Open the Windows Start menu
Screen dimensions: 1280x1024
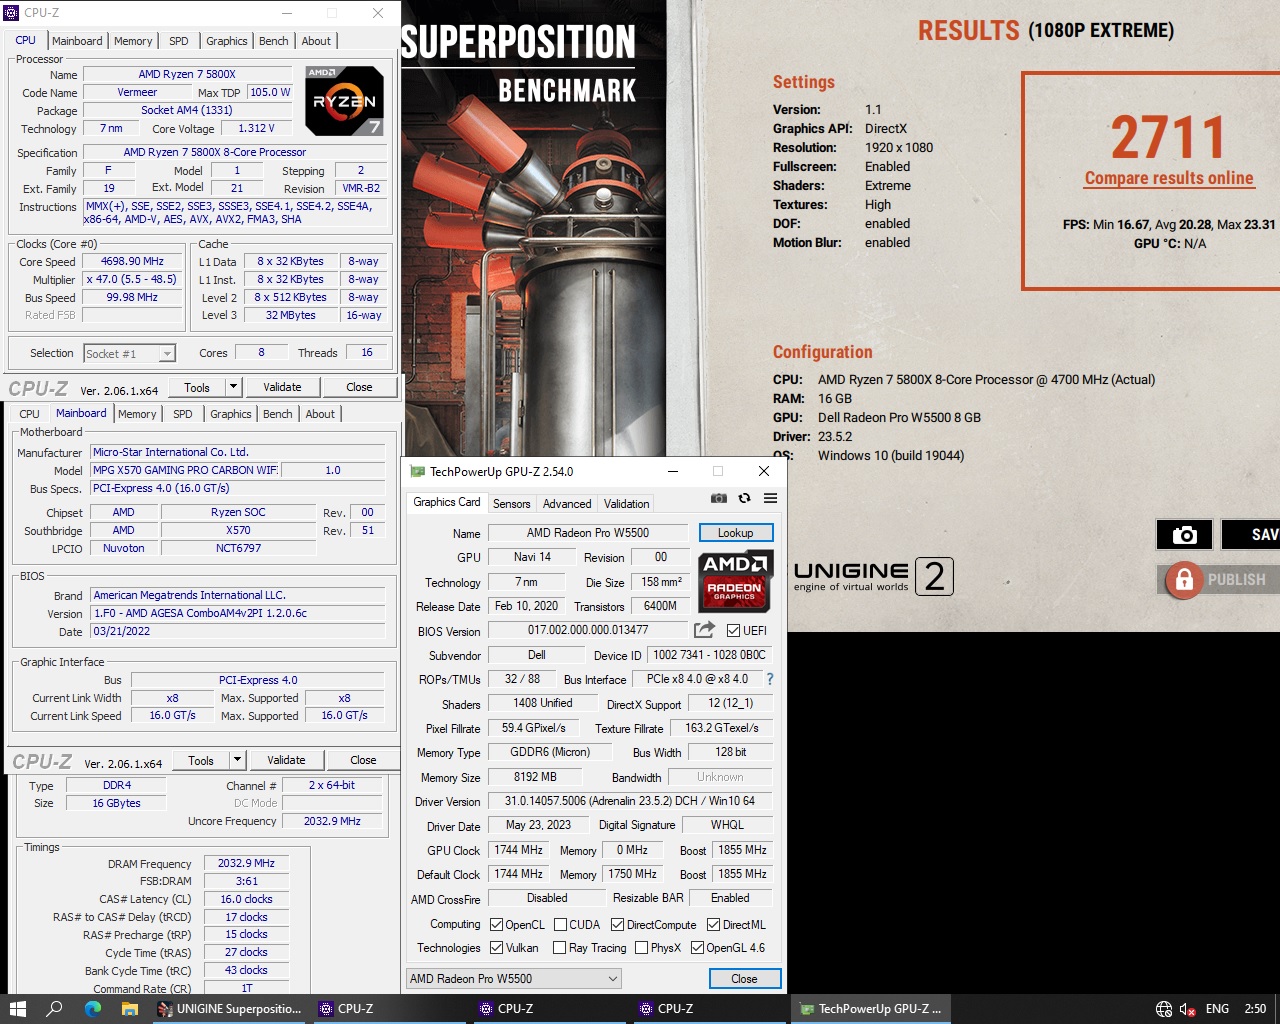(x=17, y=1009)
